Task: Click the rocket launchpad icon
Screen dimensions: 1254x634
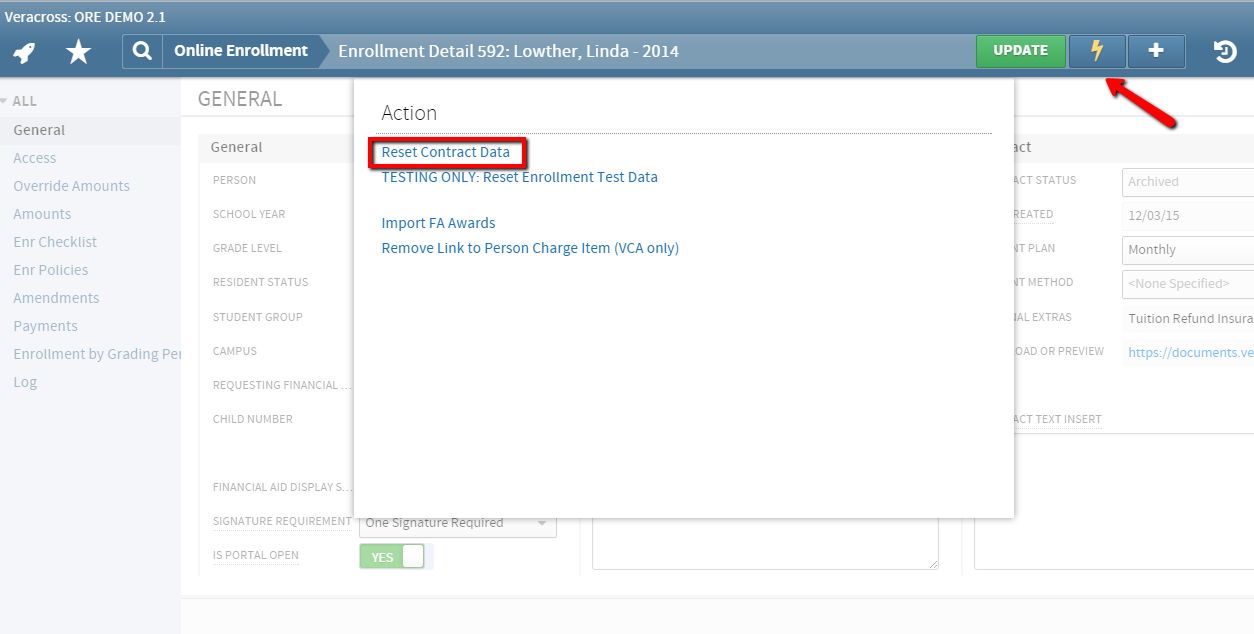Action: click(24, 52)
